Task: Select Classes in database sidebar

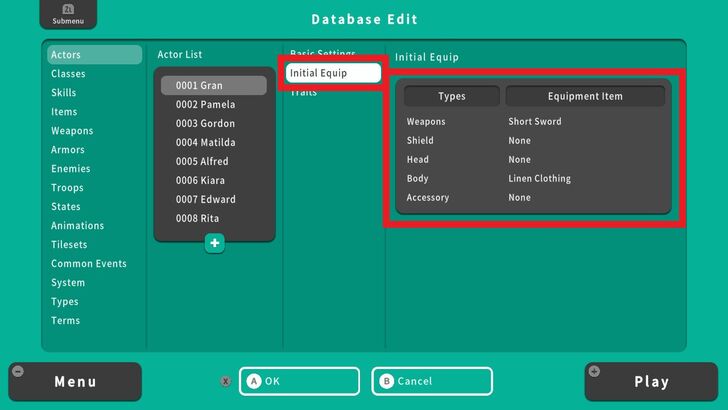Action: tap(68, 74)
